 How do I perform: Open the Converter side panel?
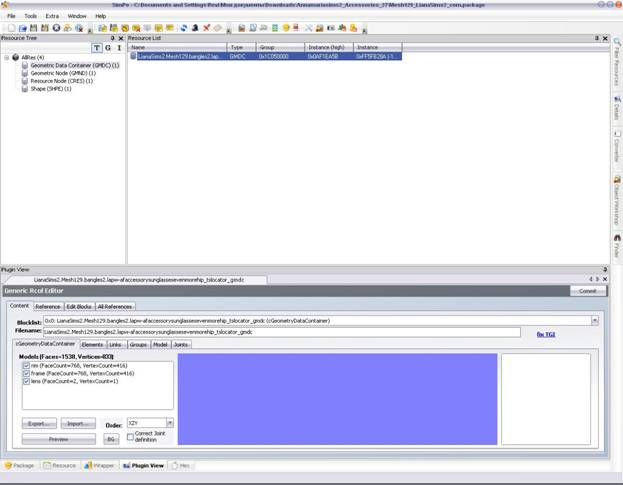[617, 149]
